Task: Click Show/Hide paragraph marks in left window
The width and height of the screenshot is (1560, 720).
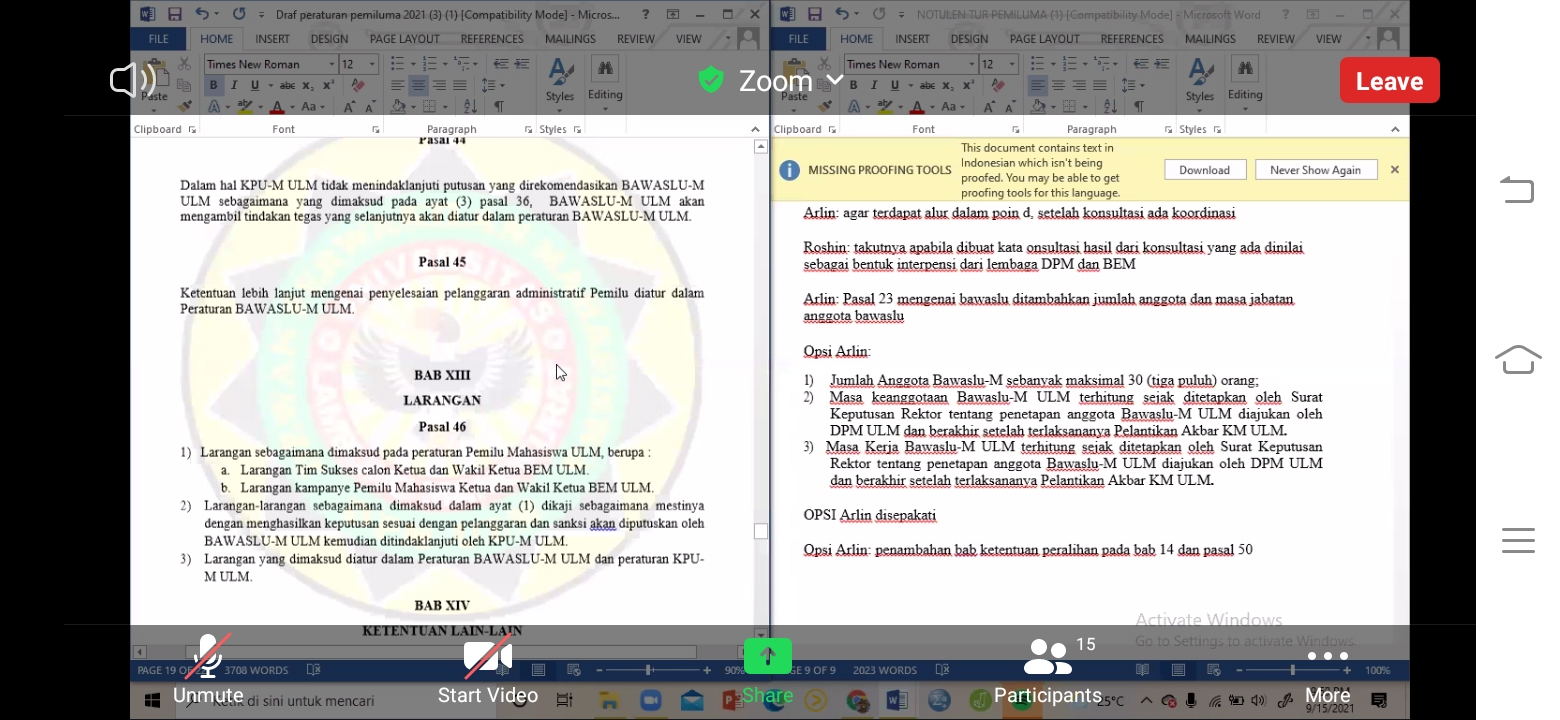Action: click(499, 107)
